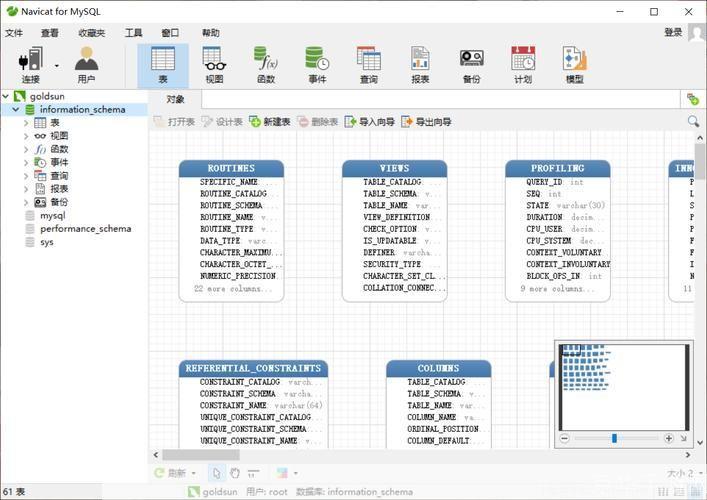Click the user avatar icon beside 登录
Viewport: 707px width, 500px height.
[x=697, y=32]
